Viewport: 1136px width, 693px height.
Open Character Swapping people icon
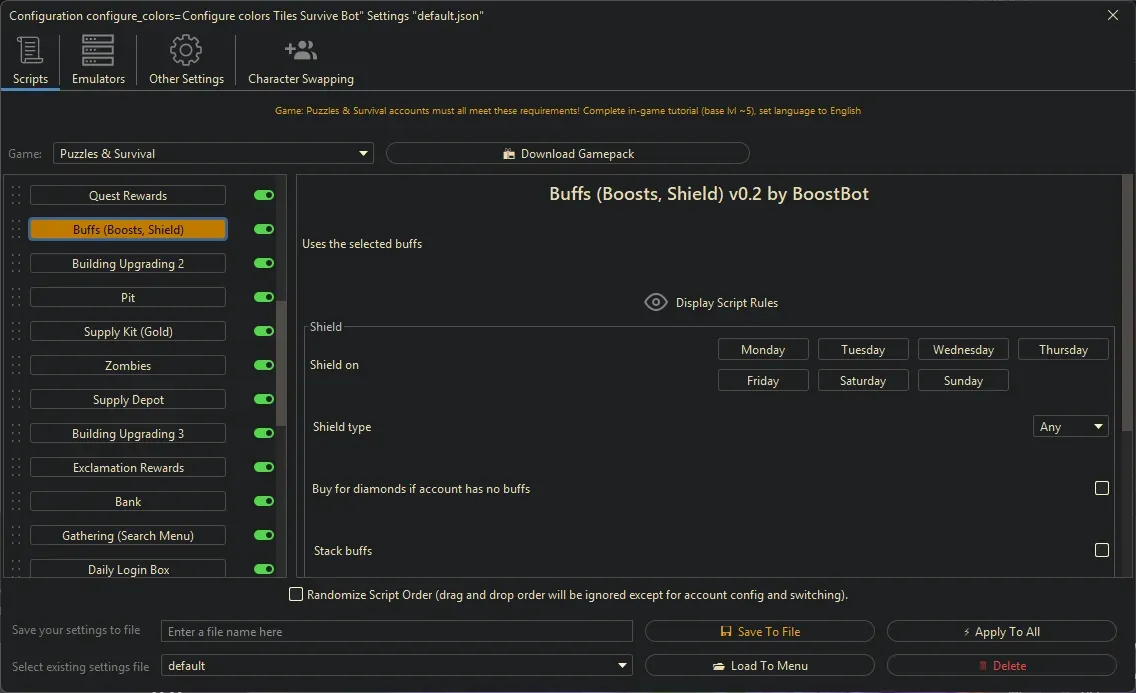point(300,50)
